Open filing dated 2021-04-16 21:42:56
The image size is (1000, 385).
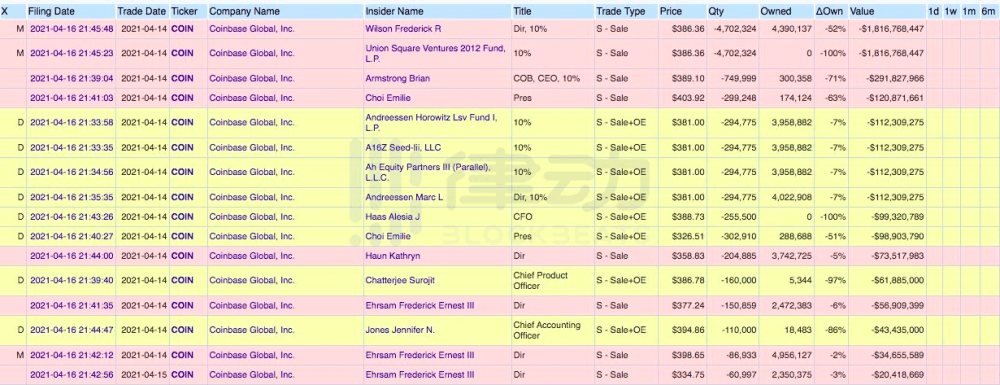pyautogui.click(x=72, y=374)
